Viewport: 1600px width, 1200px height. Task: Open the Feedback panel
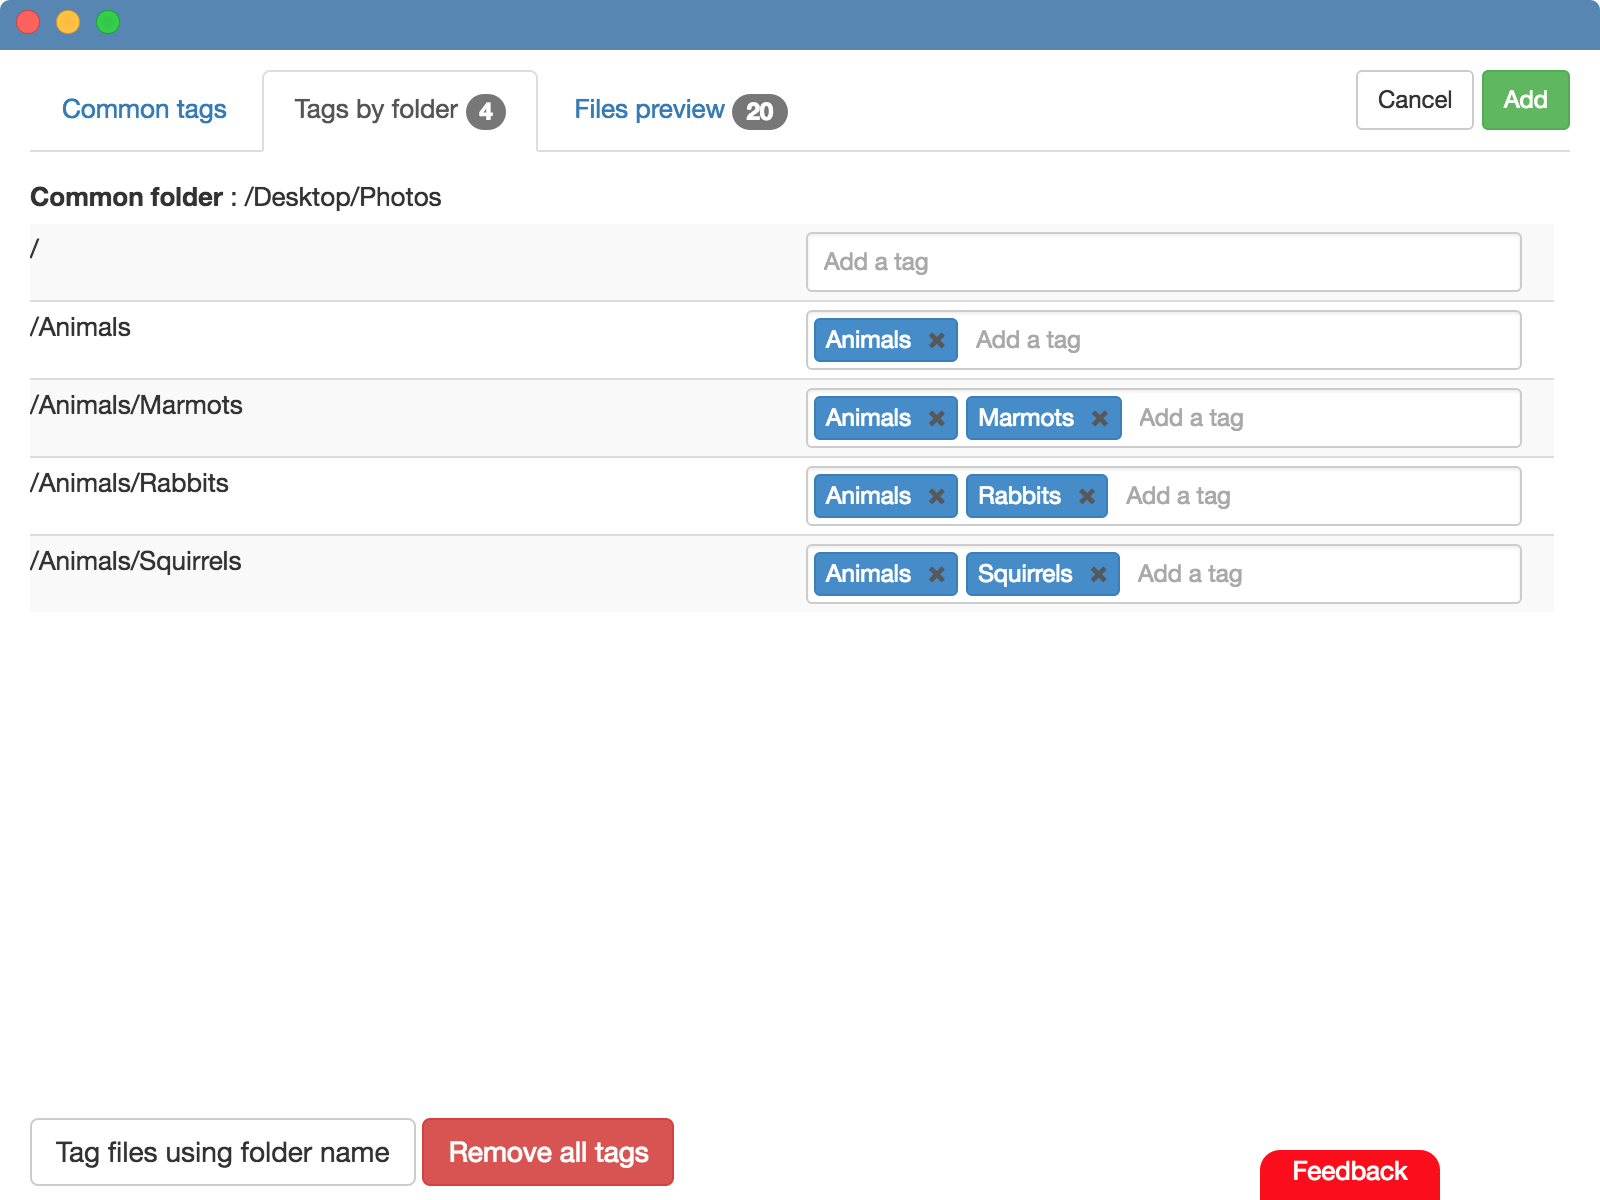1348,1171
